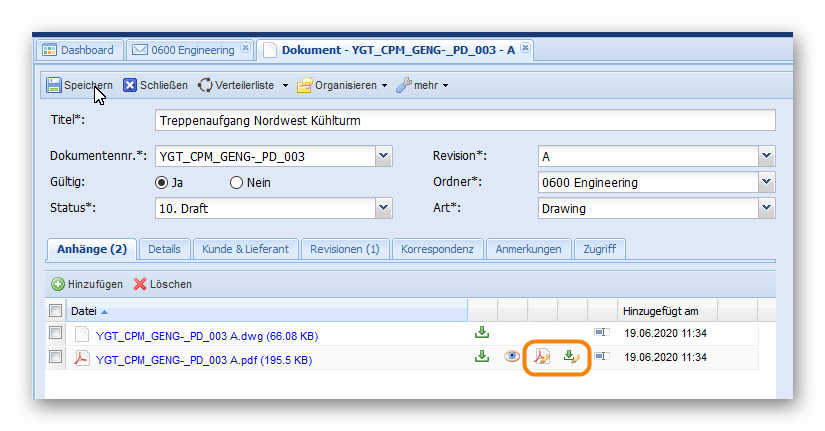This screenshot has height=431, width=825.
Task: Check the box for the DWG file
Action: (x=56, y=333)
